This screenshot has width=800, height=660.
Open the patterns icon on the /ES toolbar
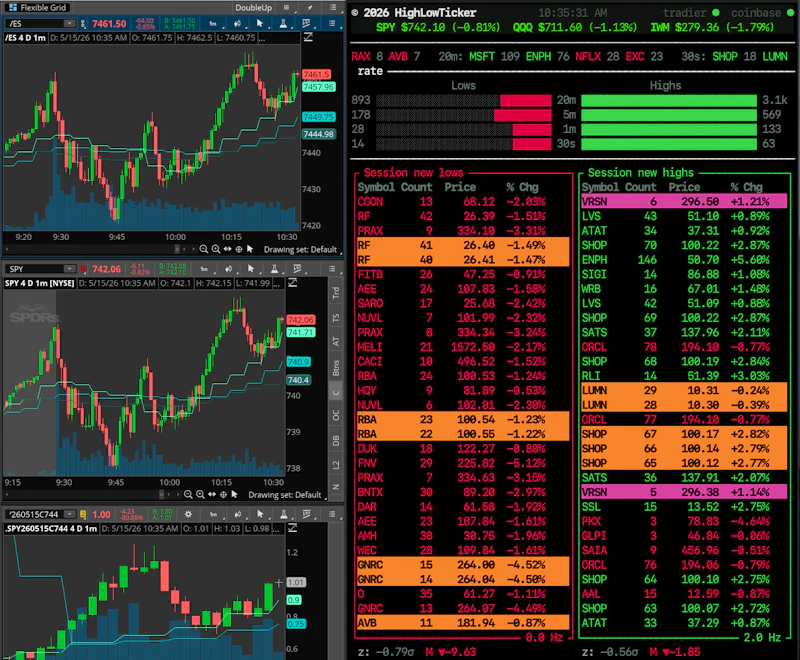(x=306, y=23)
